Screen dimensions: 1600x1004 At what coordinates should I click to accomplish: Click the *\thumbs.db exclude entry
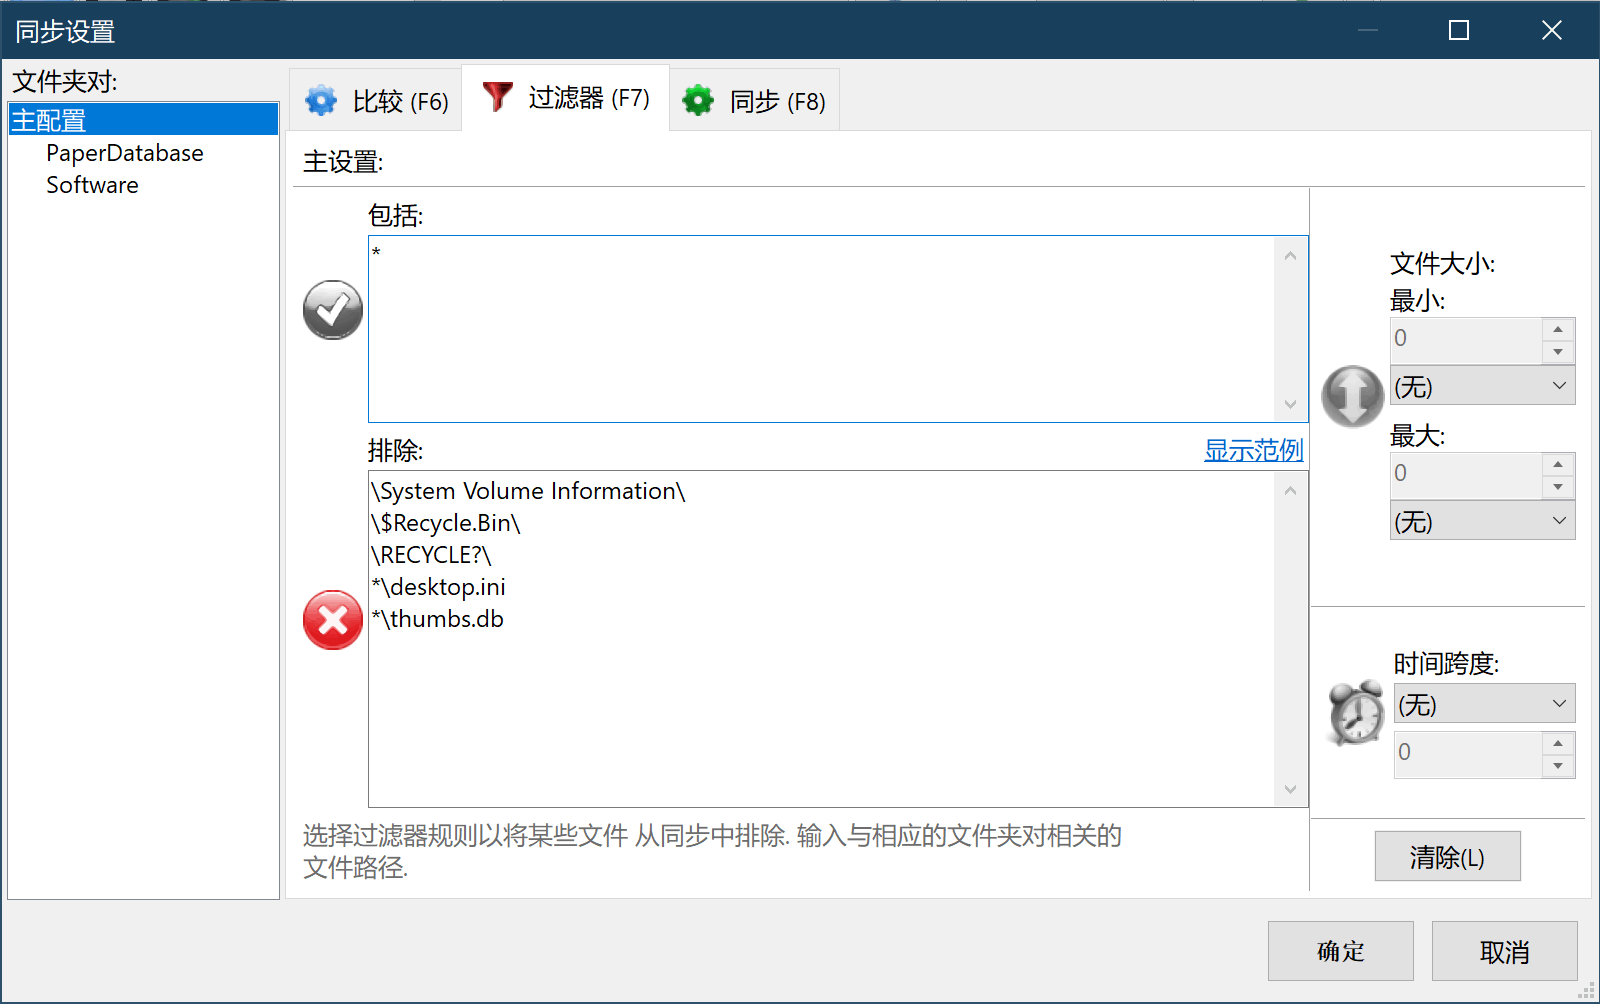[x=437, y=619]
